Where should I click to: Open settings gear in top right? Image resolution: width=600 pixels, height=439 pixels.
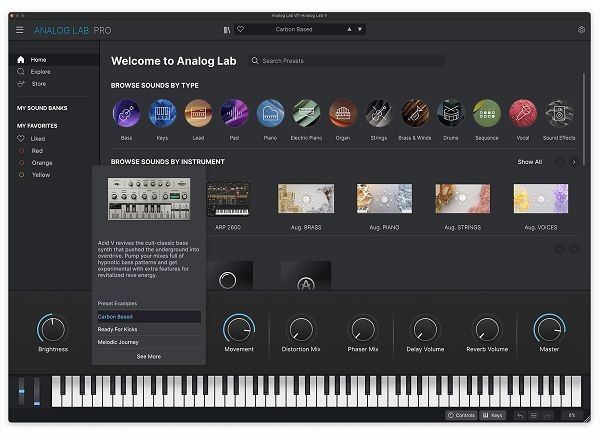581,30
